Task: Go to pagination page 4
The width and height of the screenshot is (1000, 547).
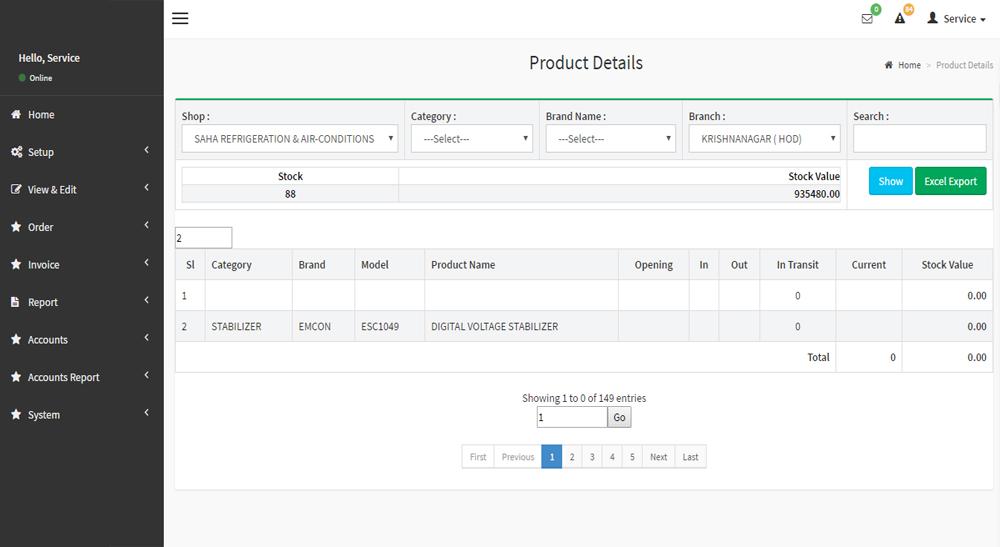Action: 612,457
